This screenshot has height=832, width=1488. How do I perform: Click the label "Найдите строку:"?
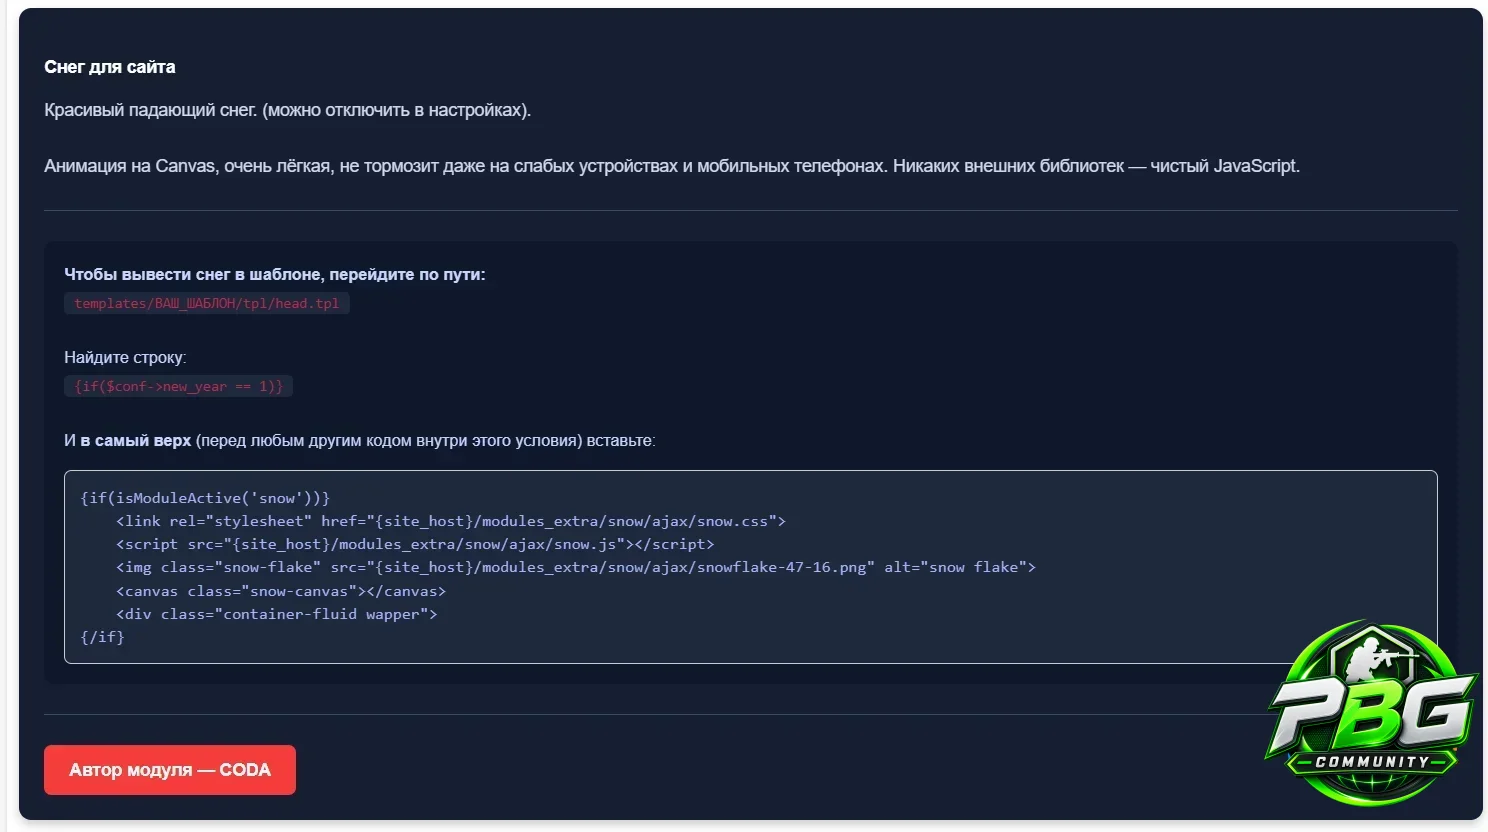tap(125, 357)
